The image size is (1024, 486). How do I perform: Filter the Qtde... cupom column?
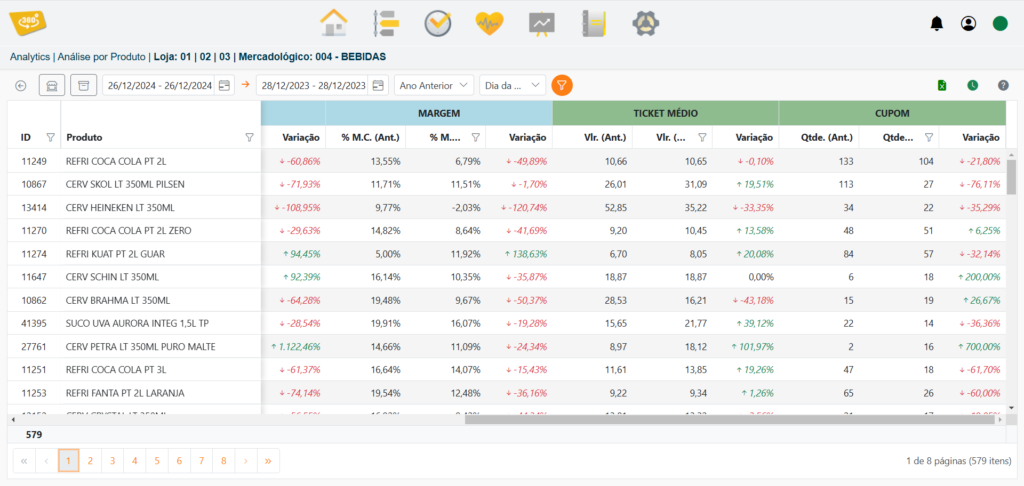[929, 137]
